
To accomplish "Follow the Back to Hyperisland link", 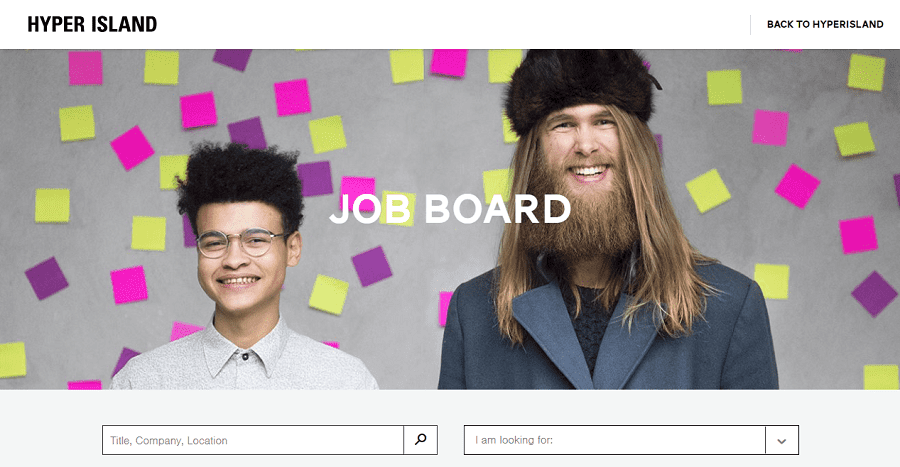I will coord(825,24).
